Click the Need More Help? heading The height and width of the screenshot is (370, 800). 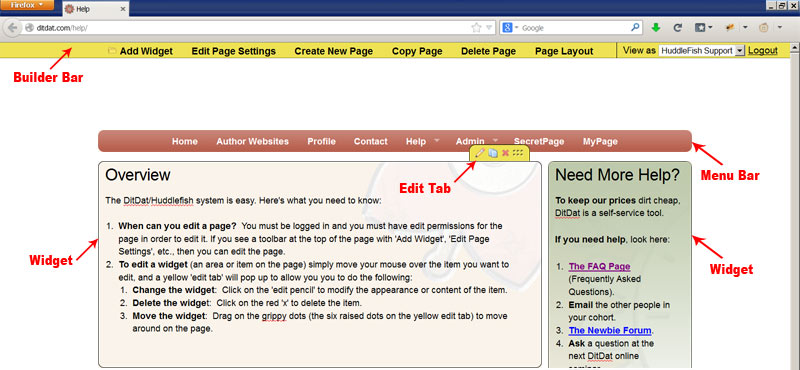[x=617, y=175]
